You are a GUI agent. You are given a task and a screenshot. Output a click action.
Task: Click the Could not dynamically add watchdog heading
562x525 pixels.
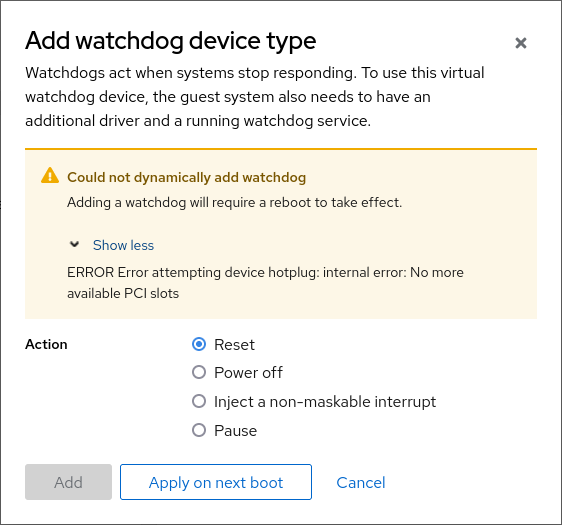pyautogui.click(x=187, y=177)
